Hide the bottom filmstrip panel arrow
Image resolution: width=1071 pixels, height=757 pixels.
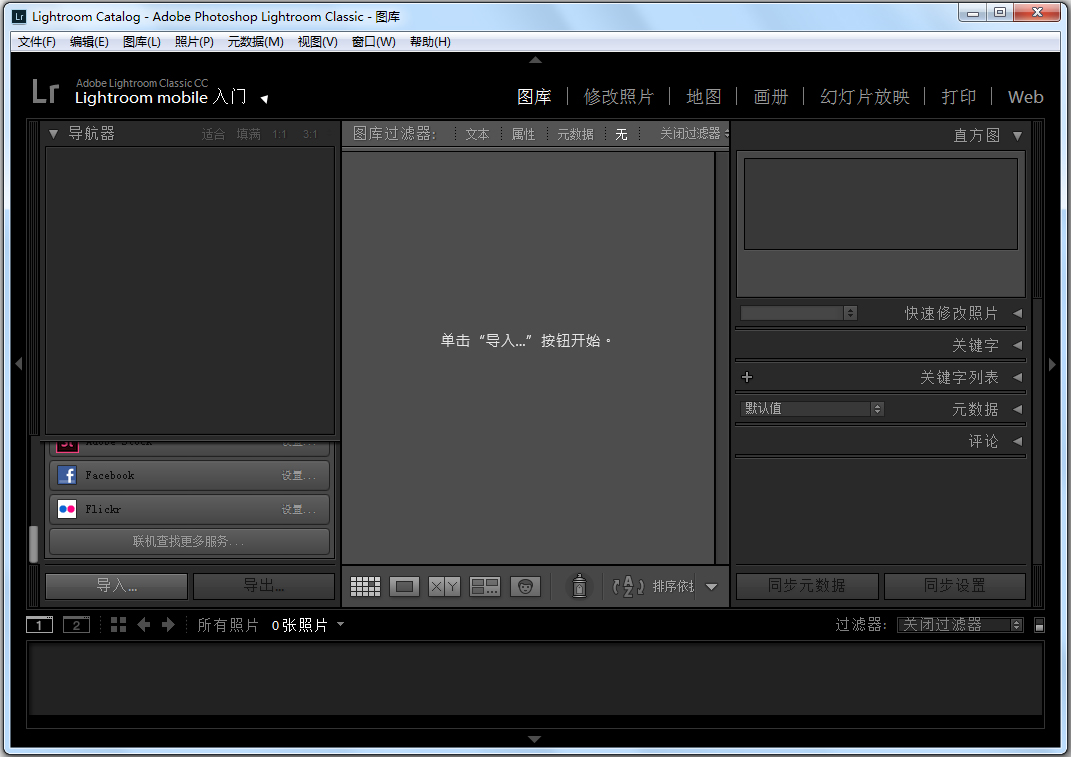point(536,739)
